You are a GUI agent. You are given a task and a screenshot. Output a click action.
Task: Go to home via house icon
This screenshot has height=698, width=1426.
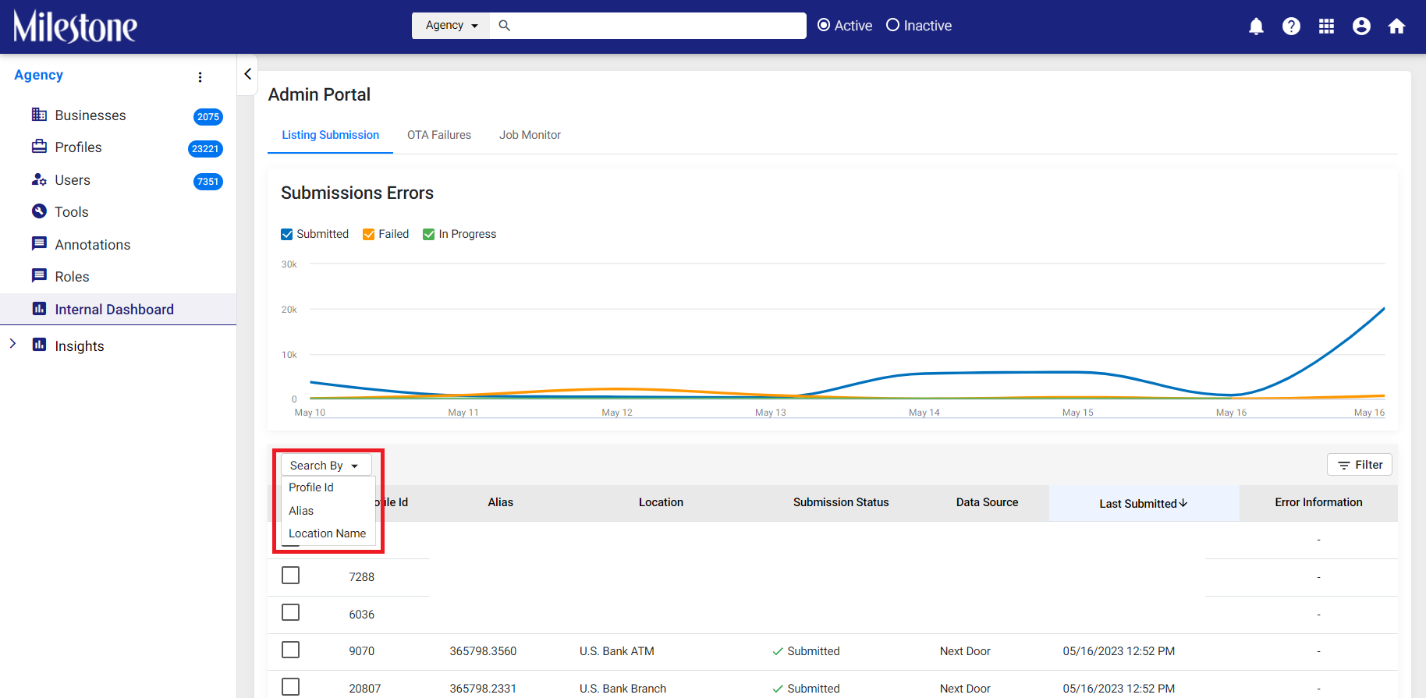click(x=1397, y=27)
